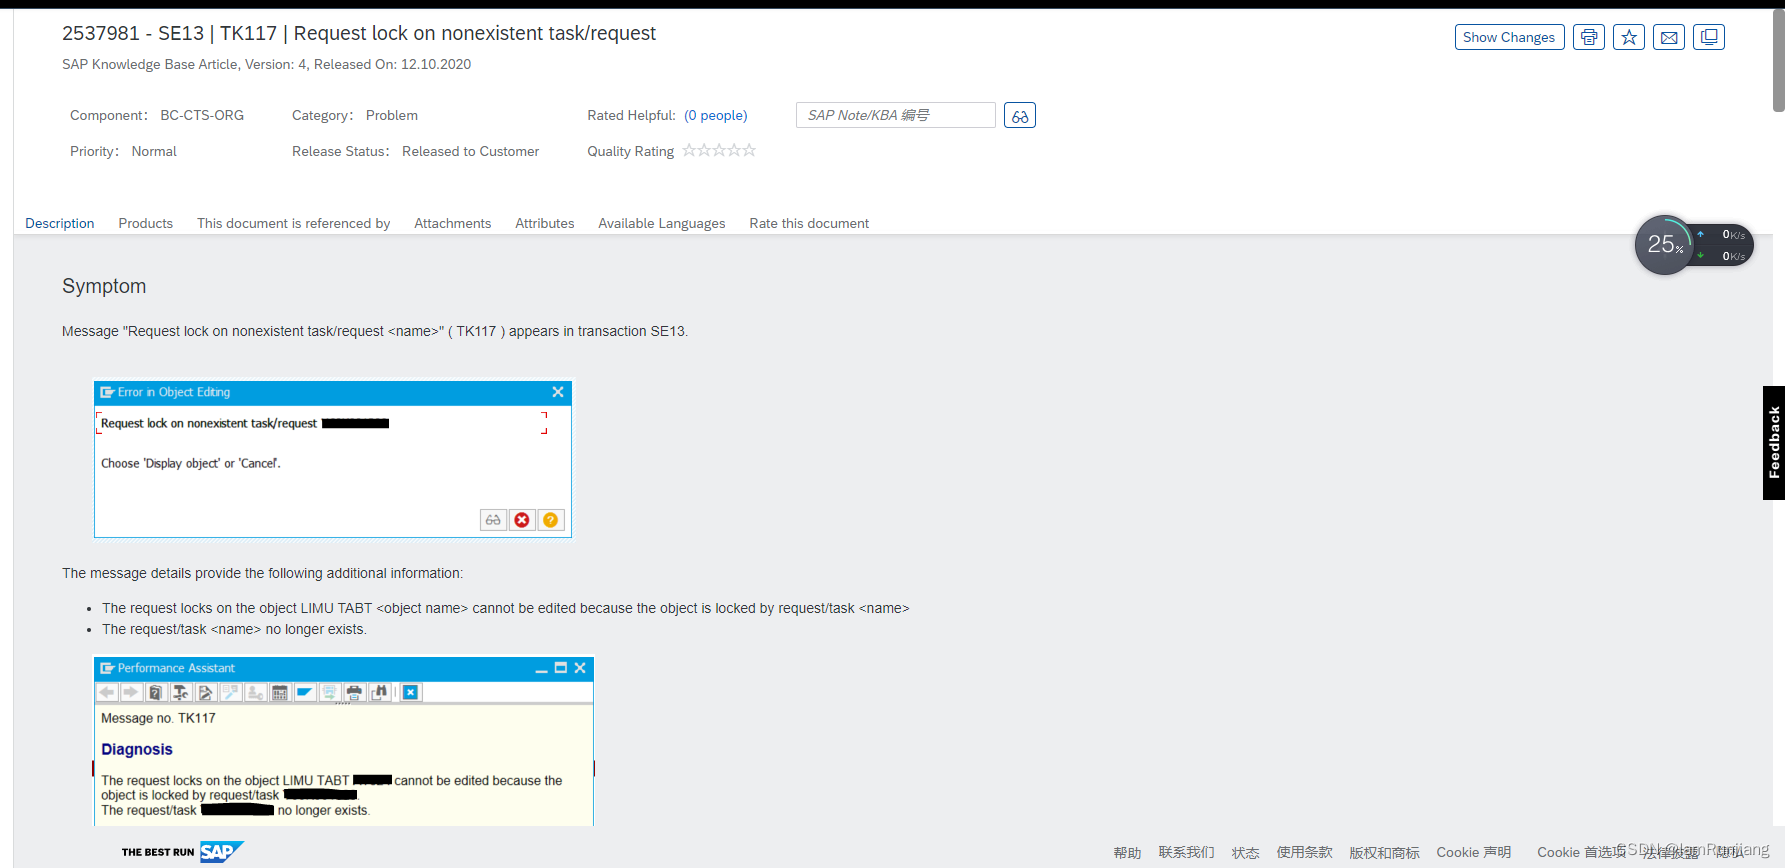Click the email envelope icon

pos(1669,37)
